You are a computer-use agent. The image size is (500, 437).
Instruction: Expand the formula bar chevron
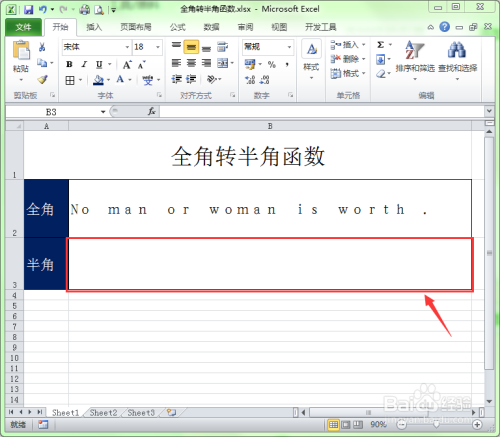coord(489,111)
